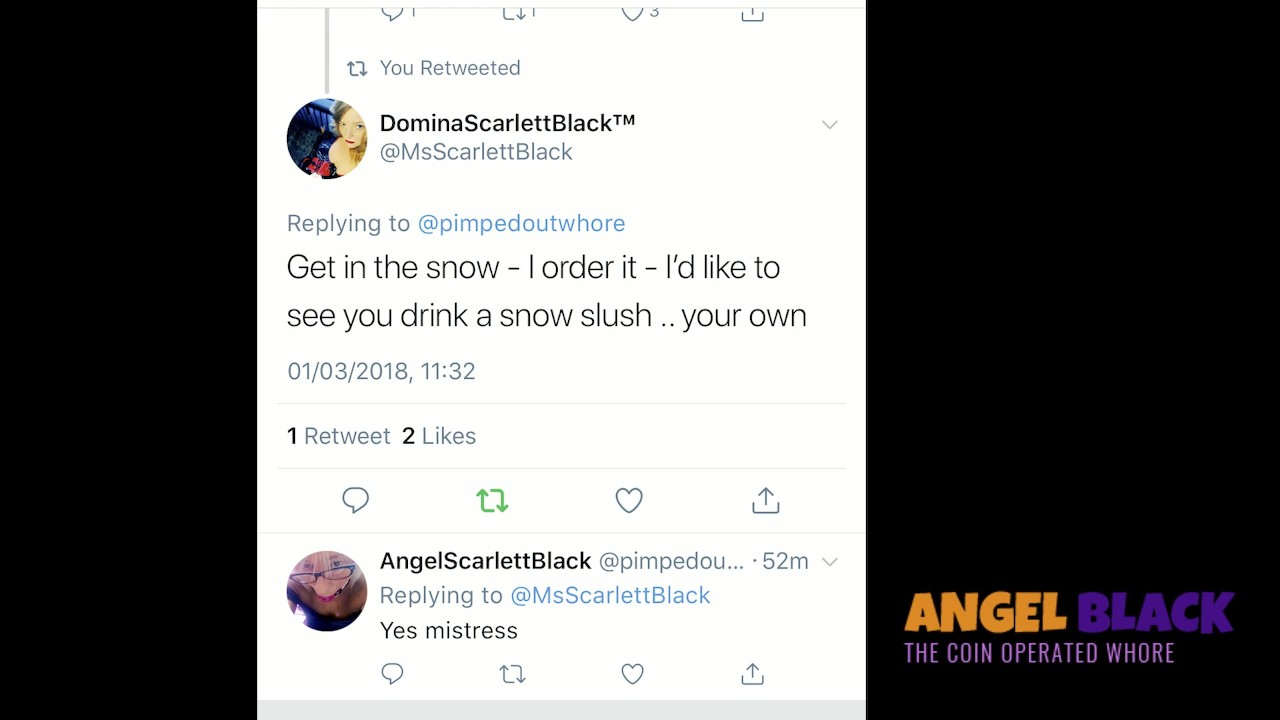
Task: Like the main tweet with heart icon
Action: [x=629, y=500]
